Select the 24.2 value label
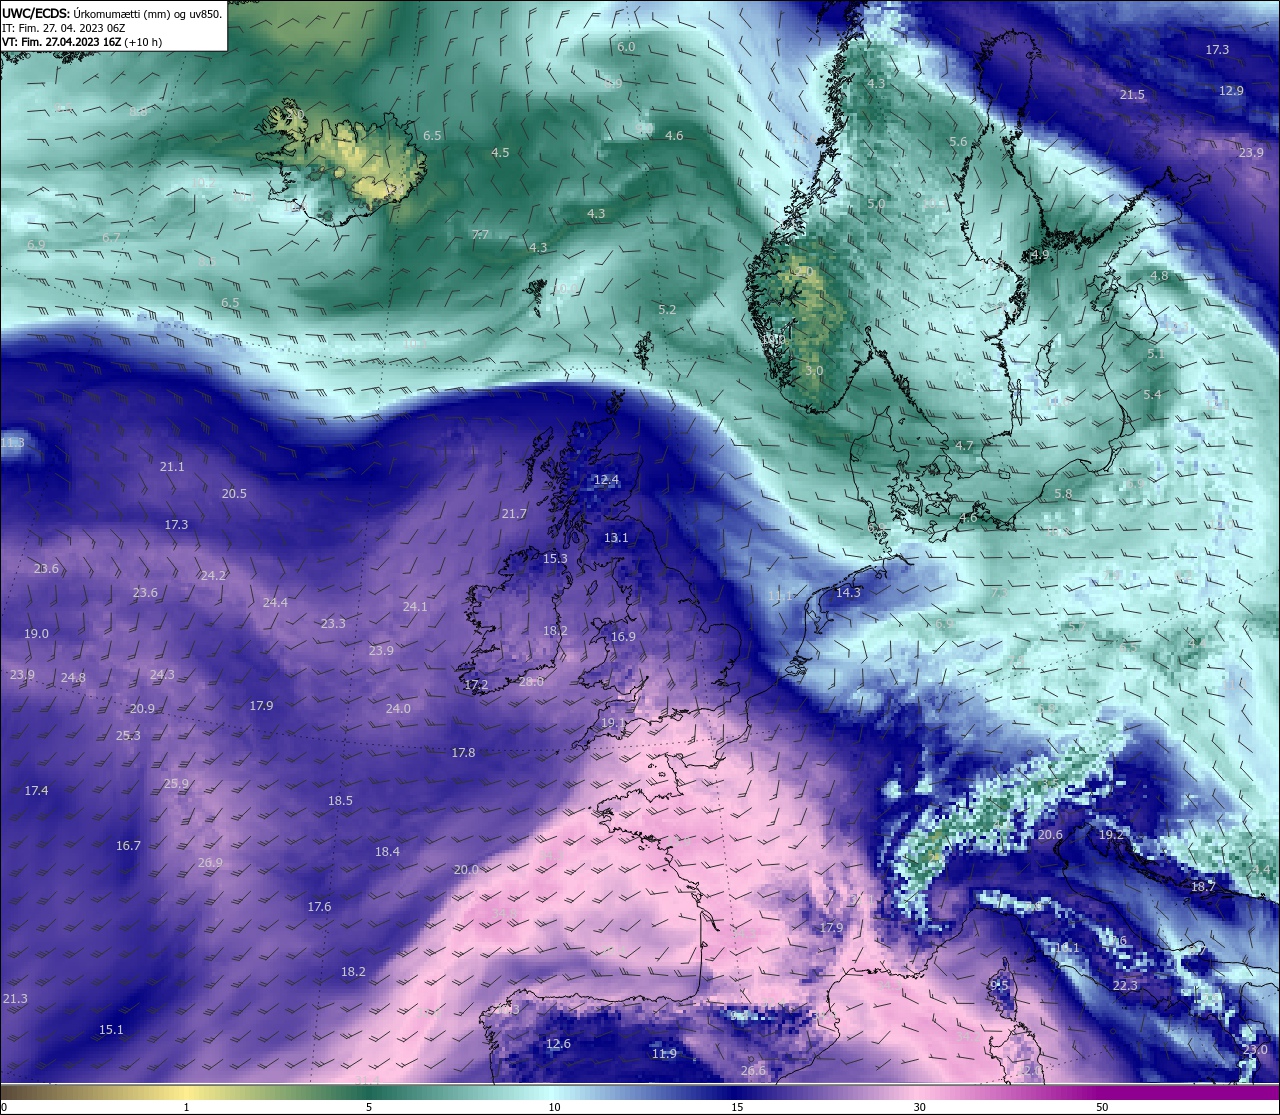Viewport: 1280px width, 1115px height. coord(213,575)
